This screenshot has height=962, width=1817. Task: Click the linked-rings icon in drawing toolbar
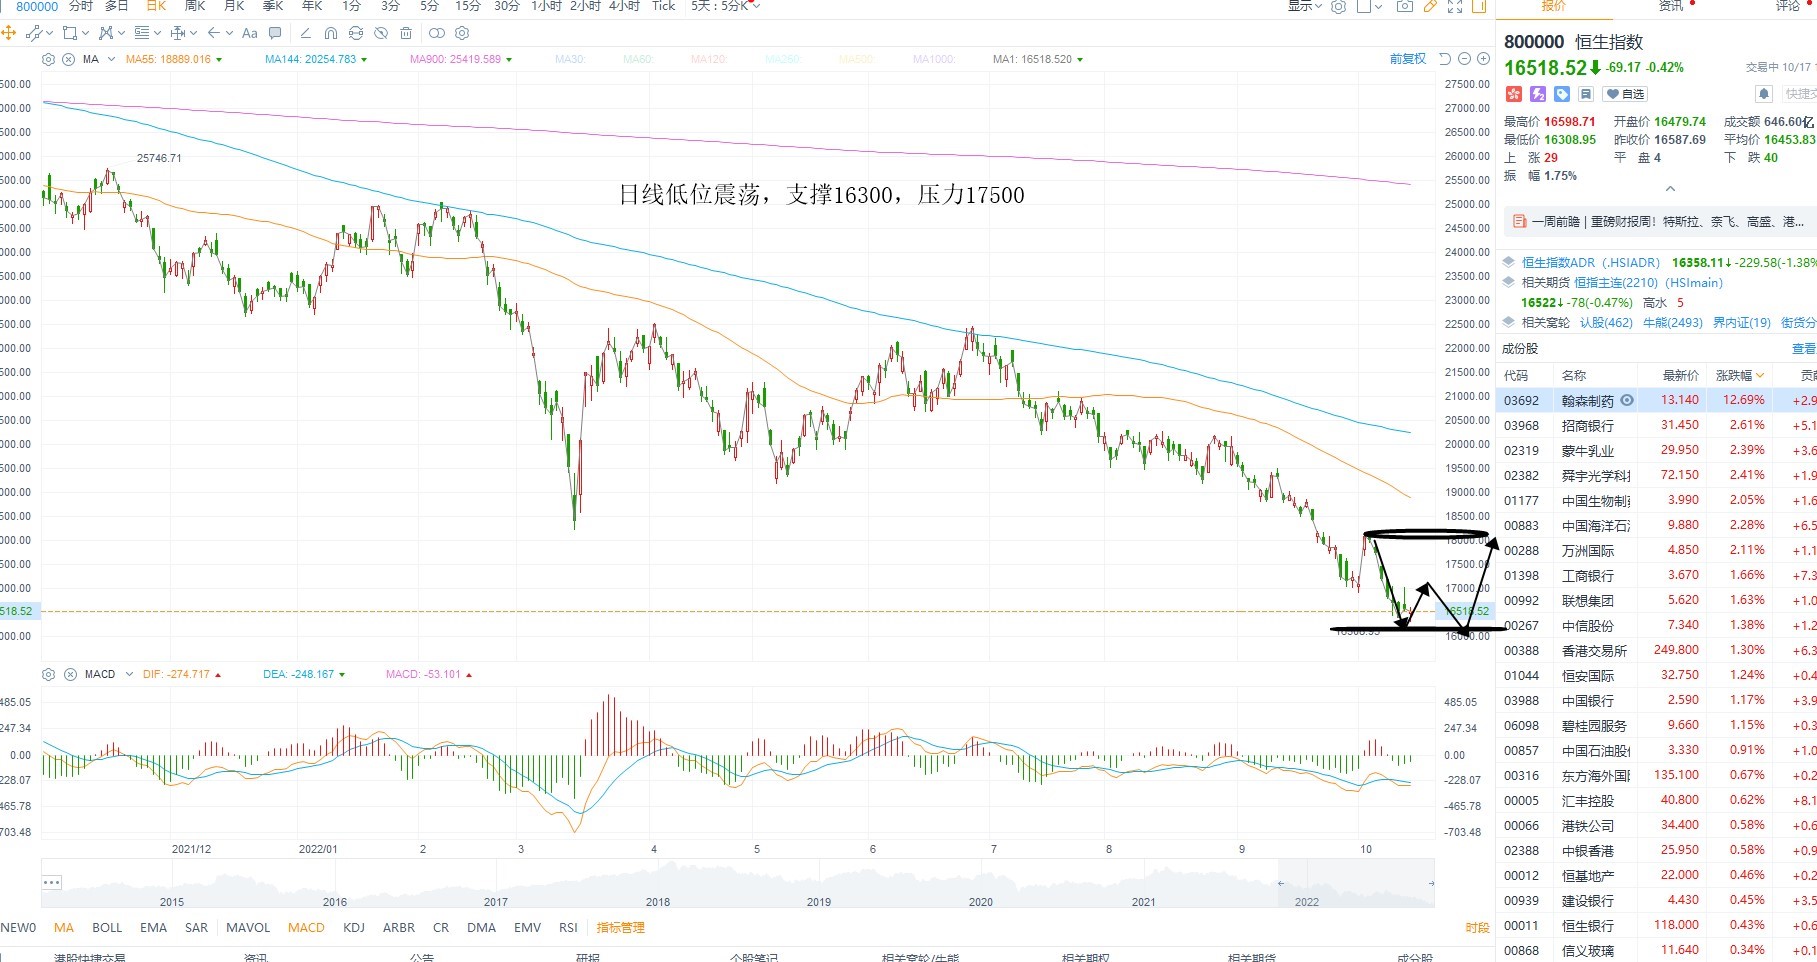[x=436, y=33]
